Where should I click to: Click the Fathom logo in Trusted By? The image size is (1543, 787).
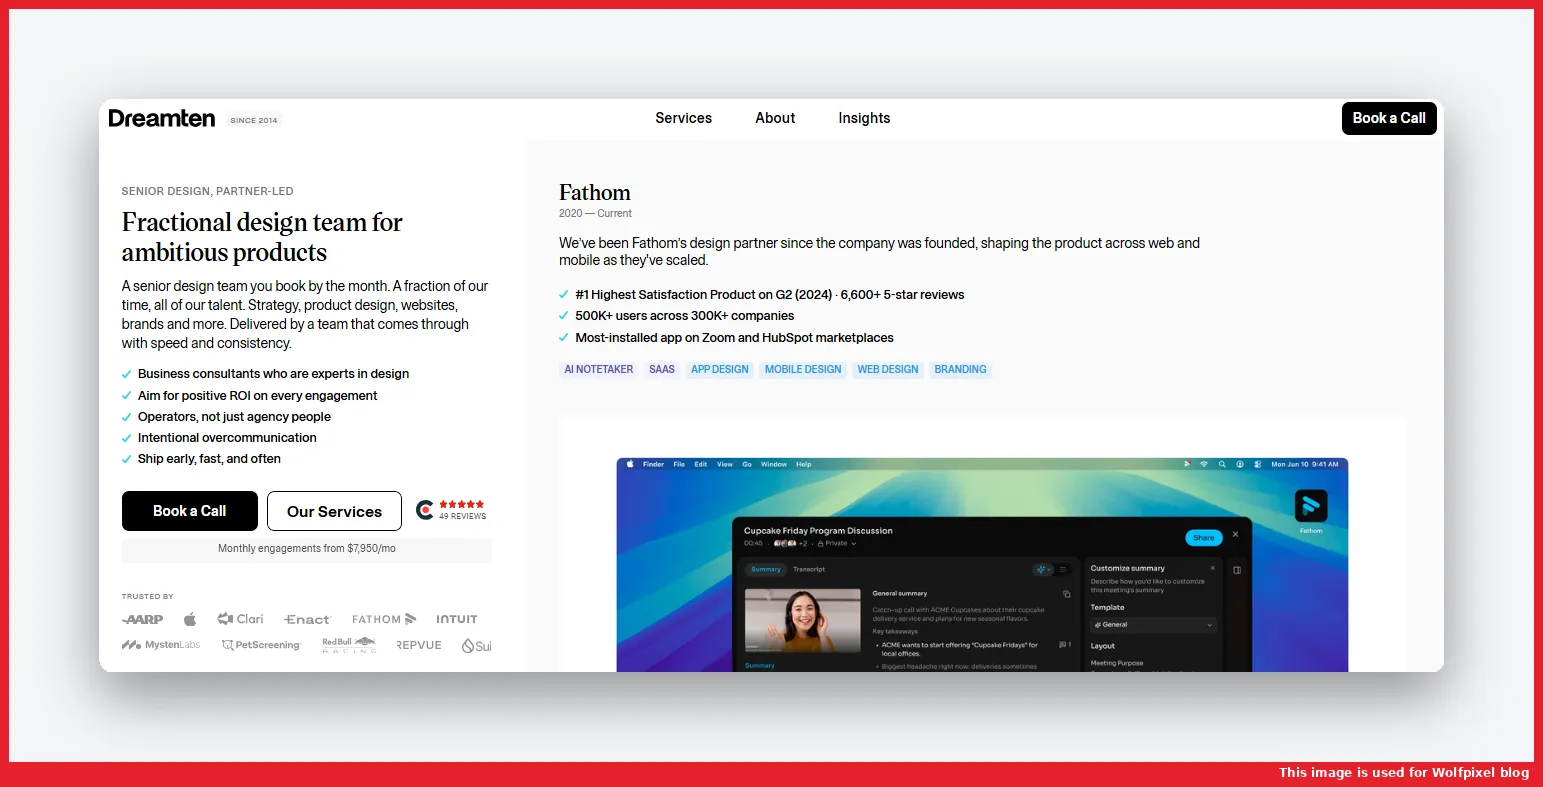[384, 619]
